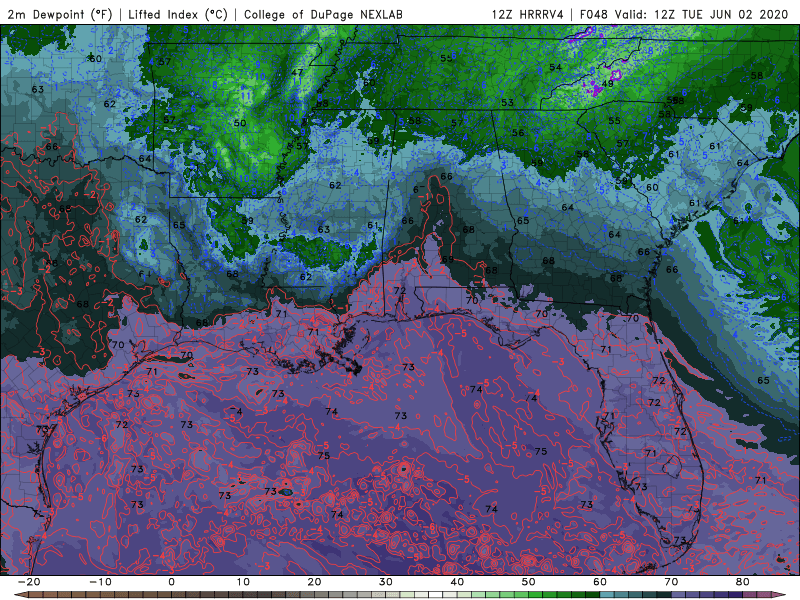Click the 70 label on color scale
Image resolution: width=800 pixels, height=600 pixels.
(x=671, y=582)
